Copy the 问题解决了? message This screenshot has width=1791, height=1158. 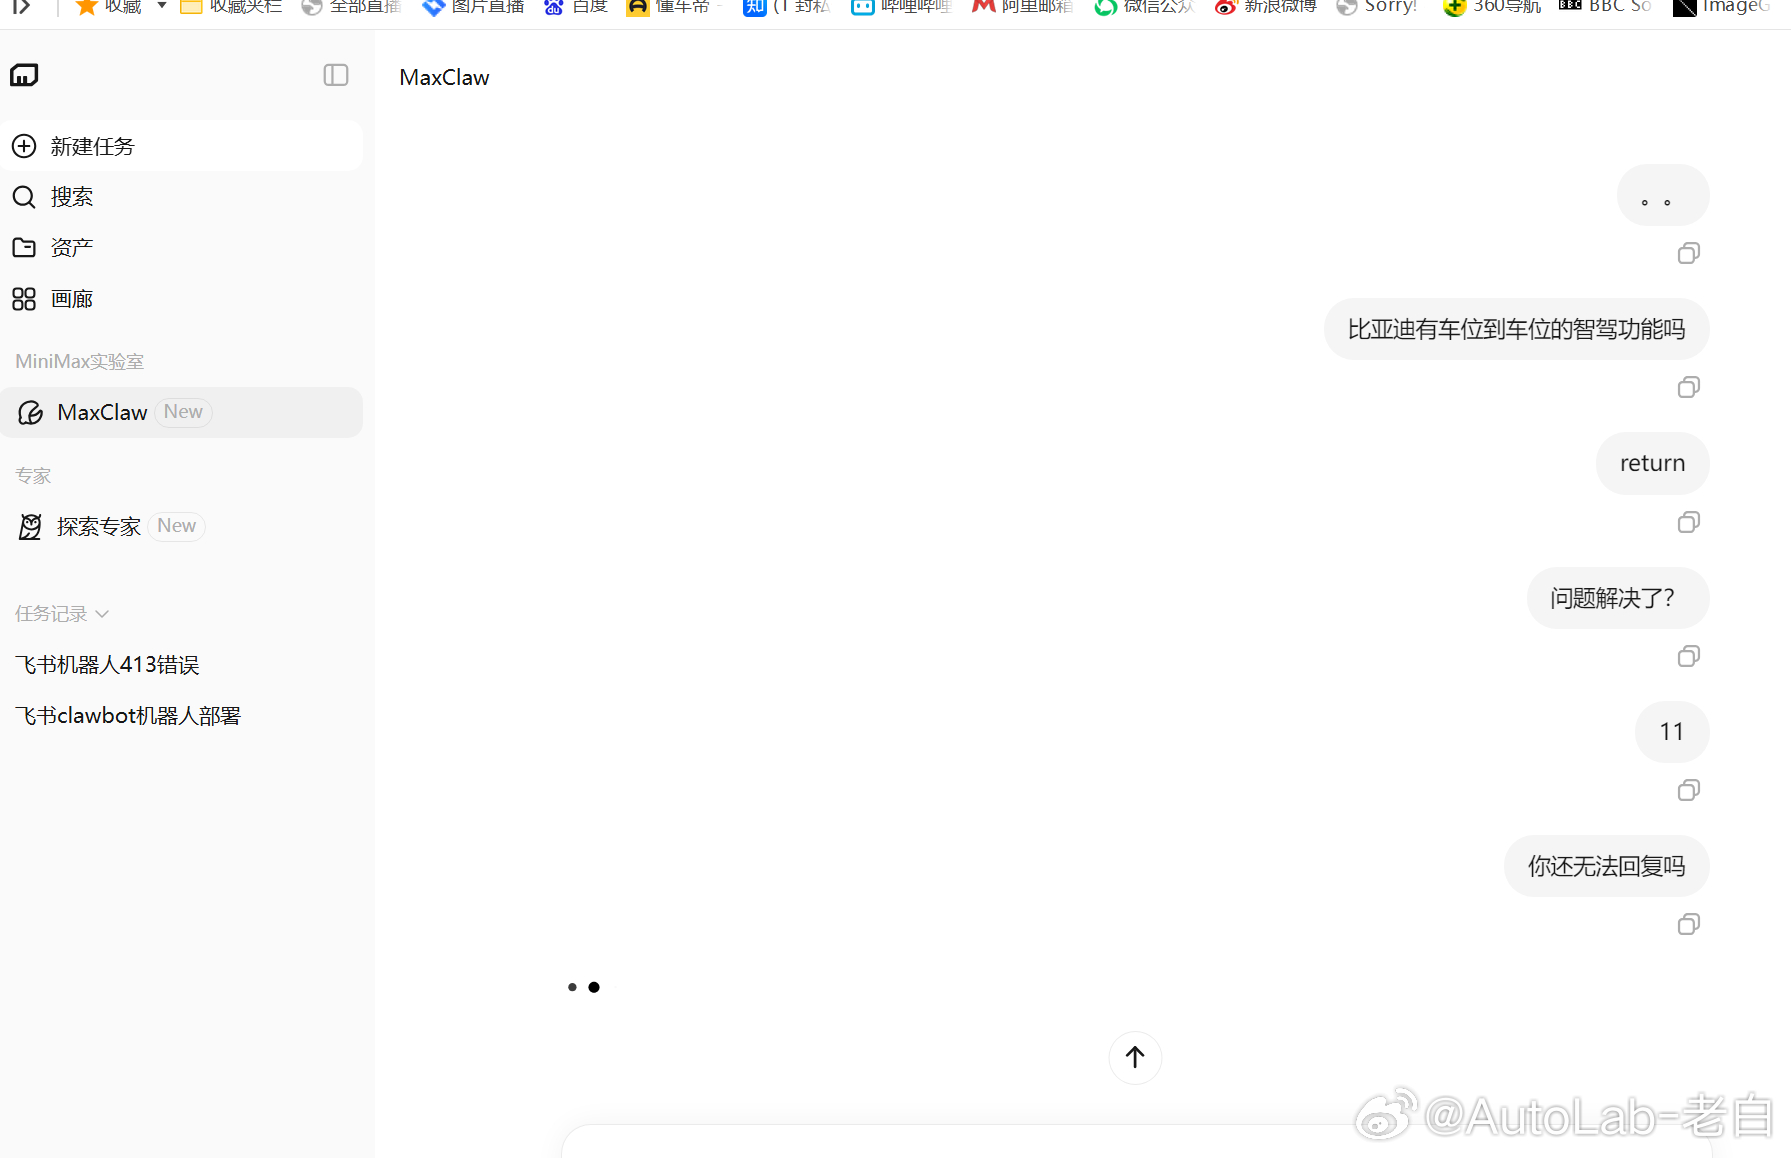tap(1689, 656)
